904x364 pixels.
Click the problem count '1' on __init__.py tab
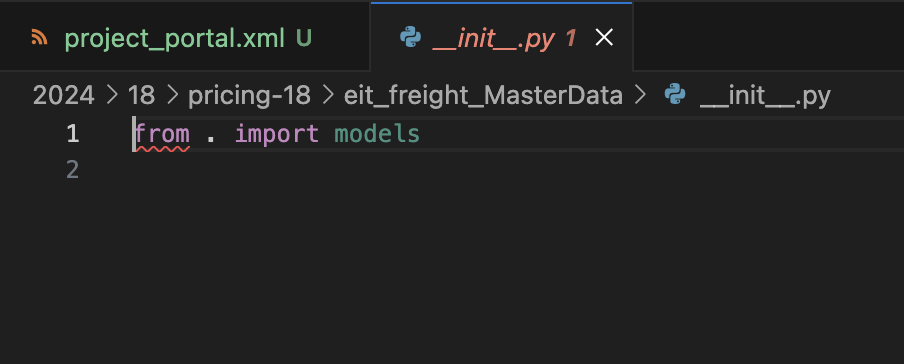pos(571,38)
